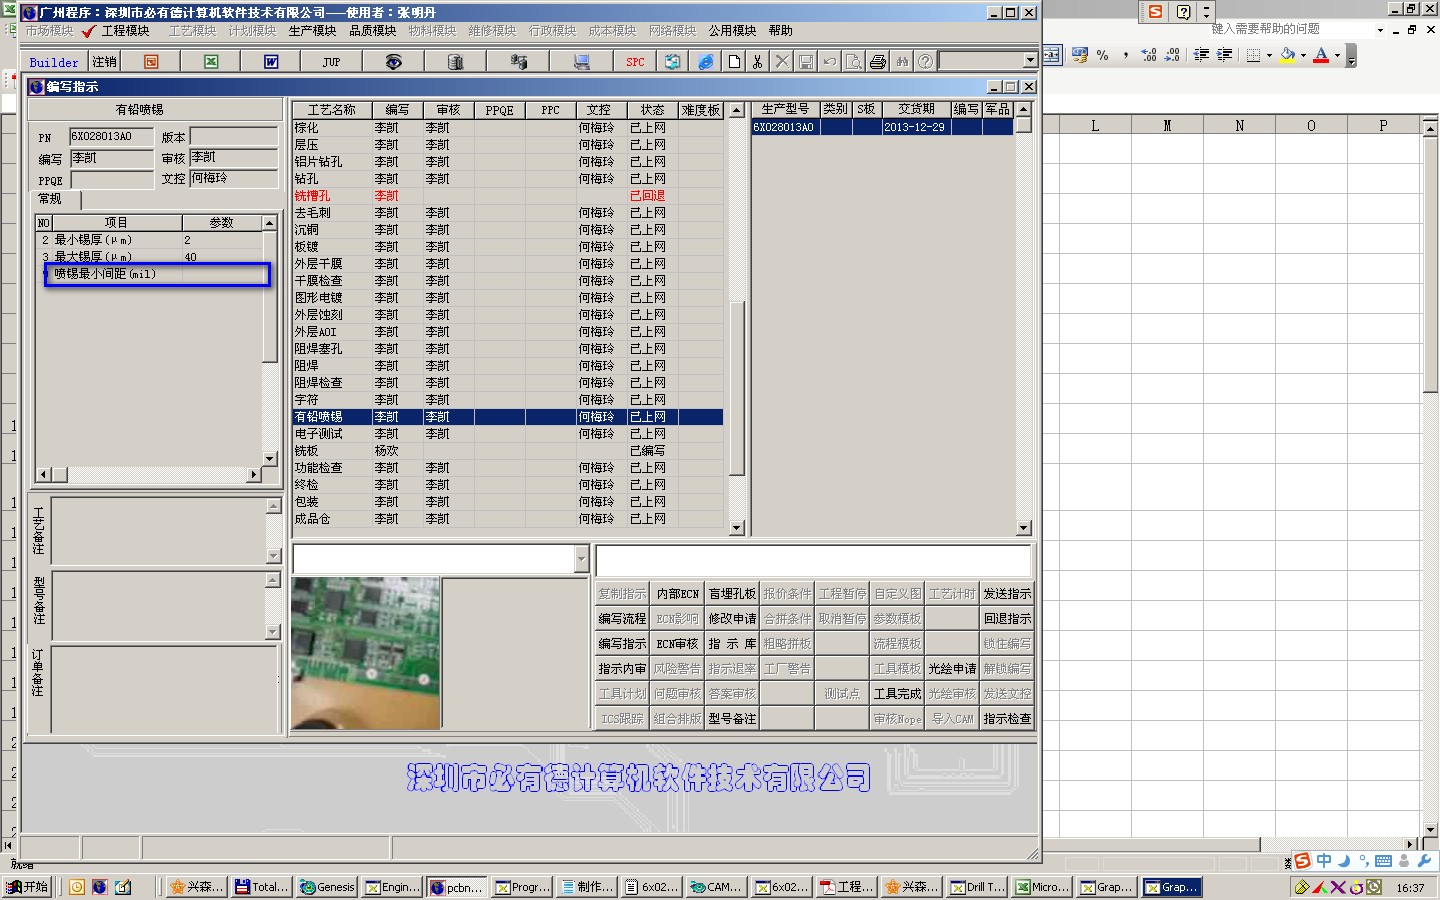Click Excel fill color bucket swatch

point(1287,55)
